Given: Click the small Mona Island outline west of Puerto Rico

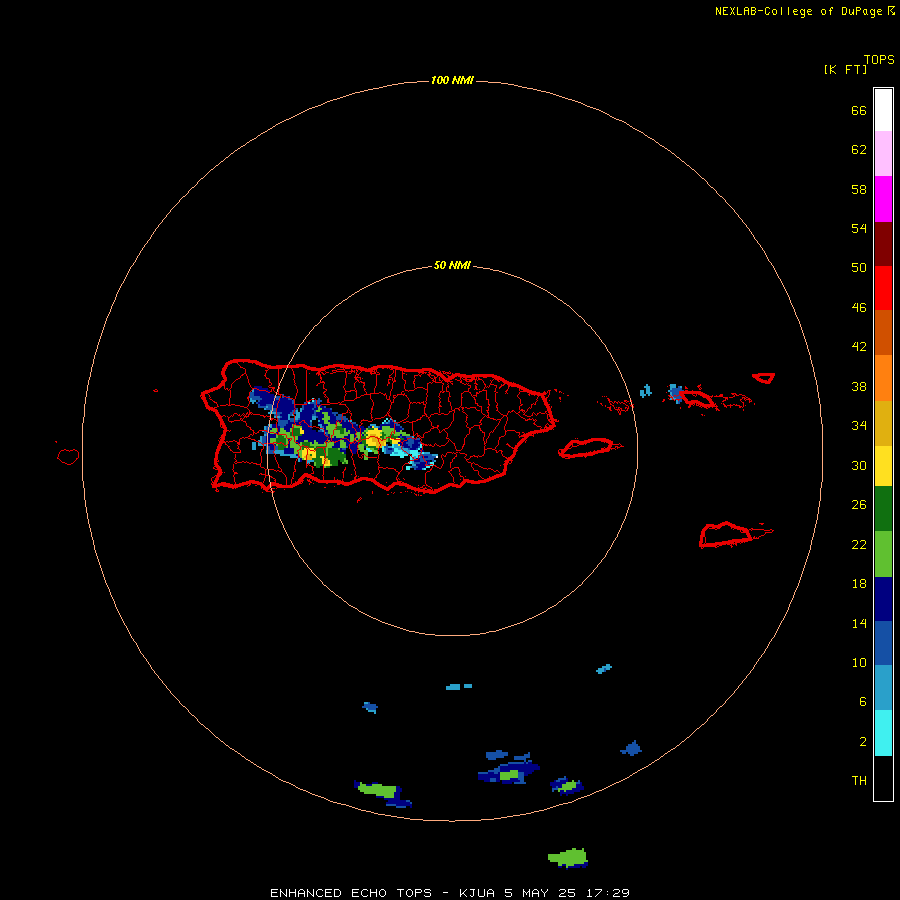Looking at the screenshot, I should click(68, 456).
